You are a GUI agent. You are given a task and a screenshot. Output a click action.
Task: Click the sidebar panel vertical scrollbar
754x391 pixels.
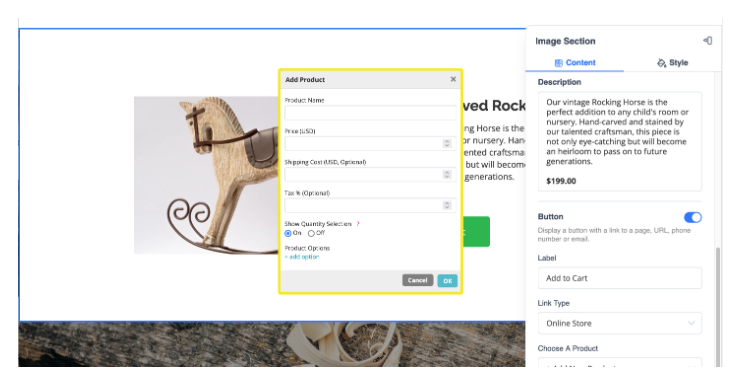tap(717, 307)
